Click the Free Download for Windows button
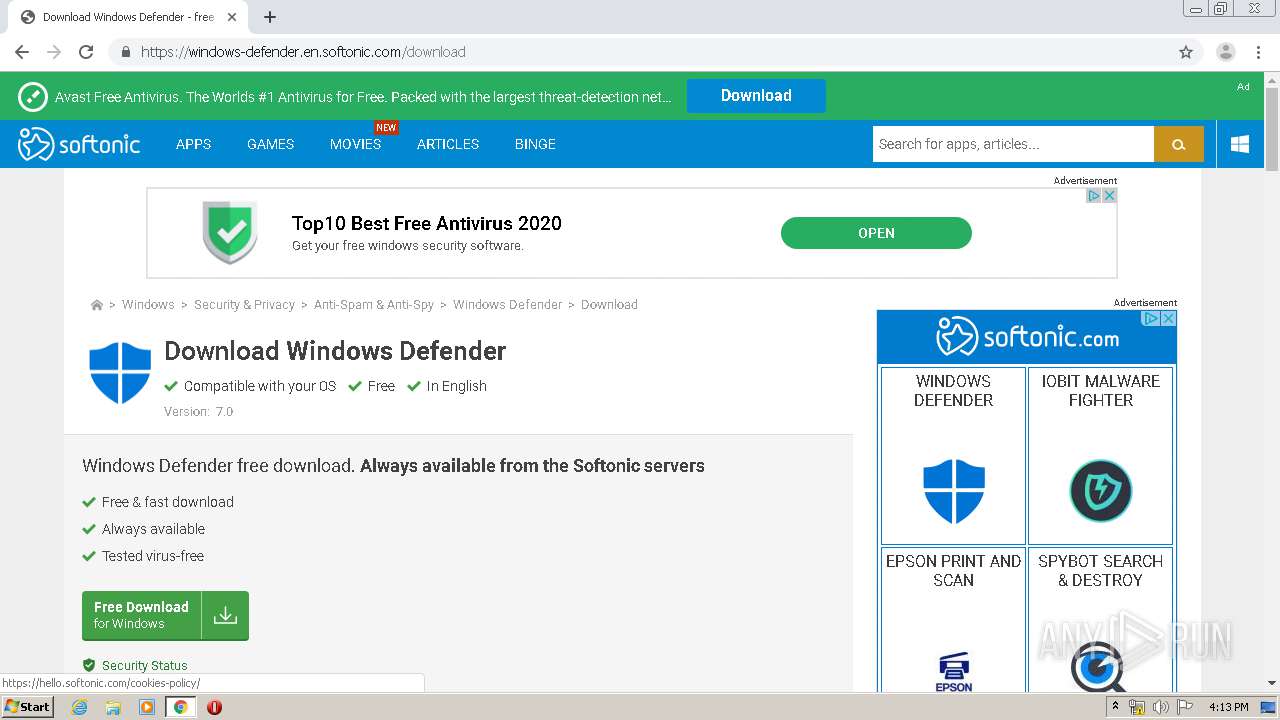Viewport: 1280px width, 720px height. coord(165,615)
